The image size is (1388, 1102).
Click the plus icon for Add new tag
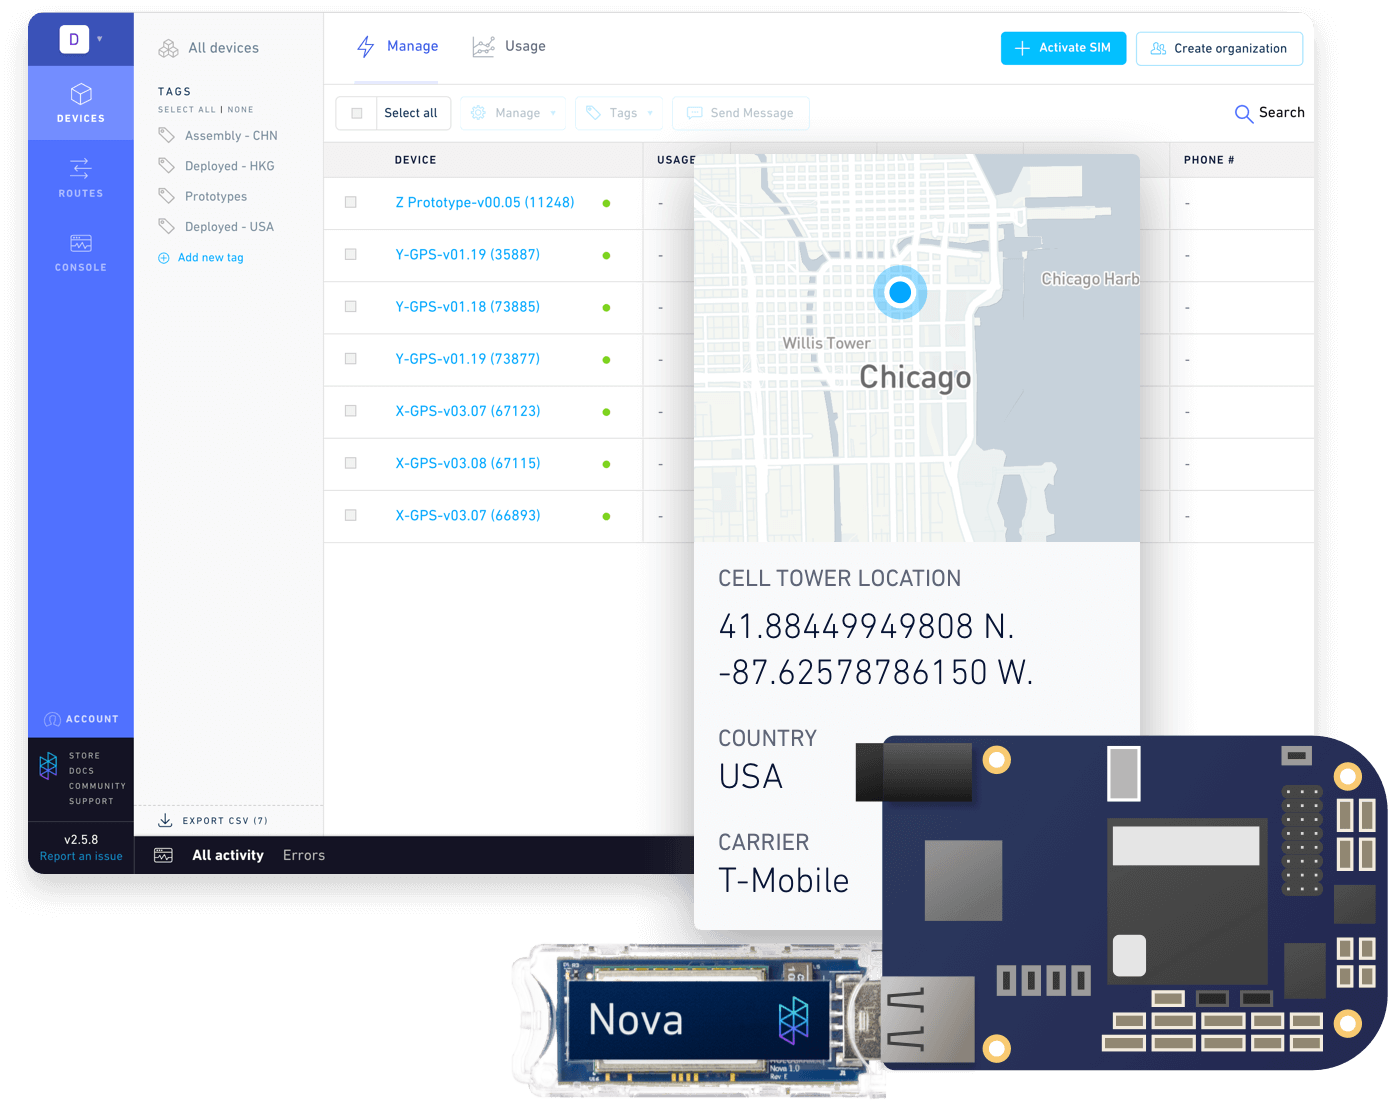point(164,258)
